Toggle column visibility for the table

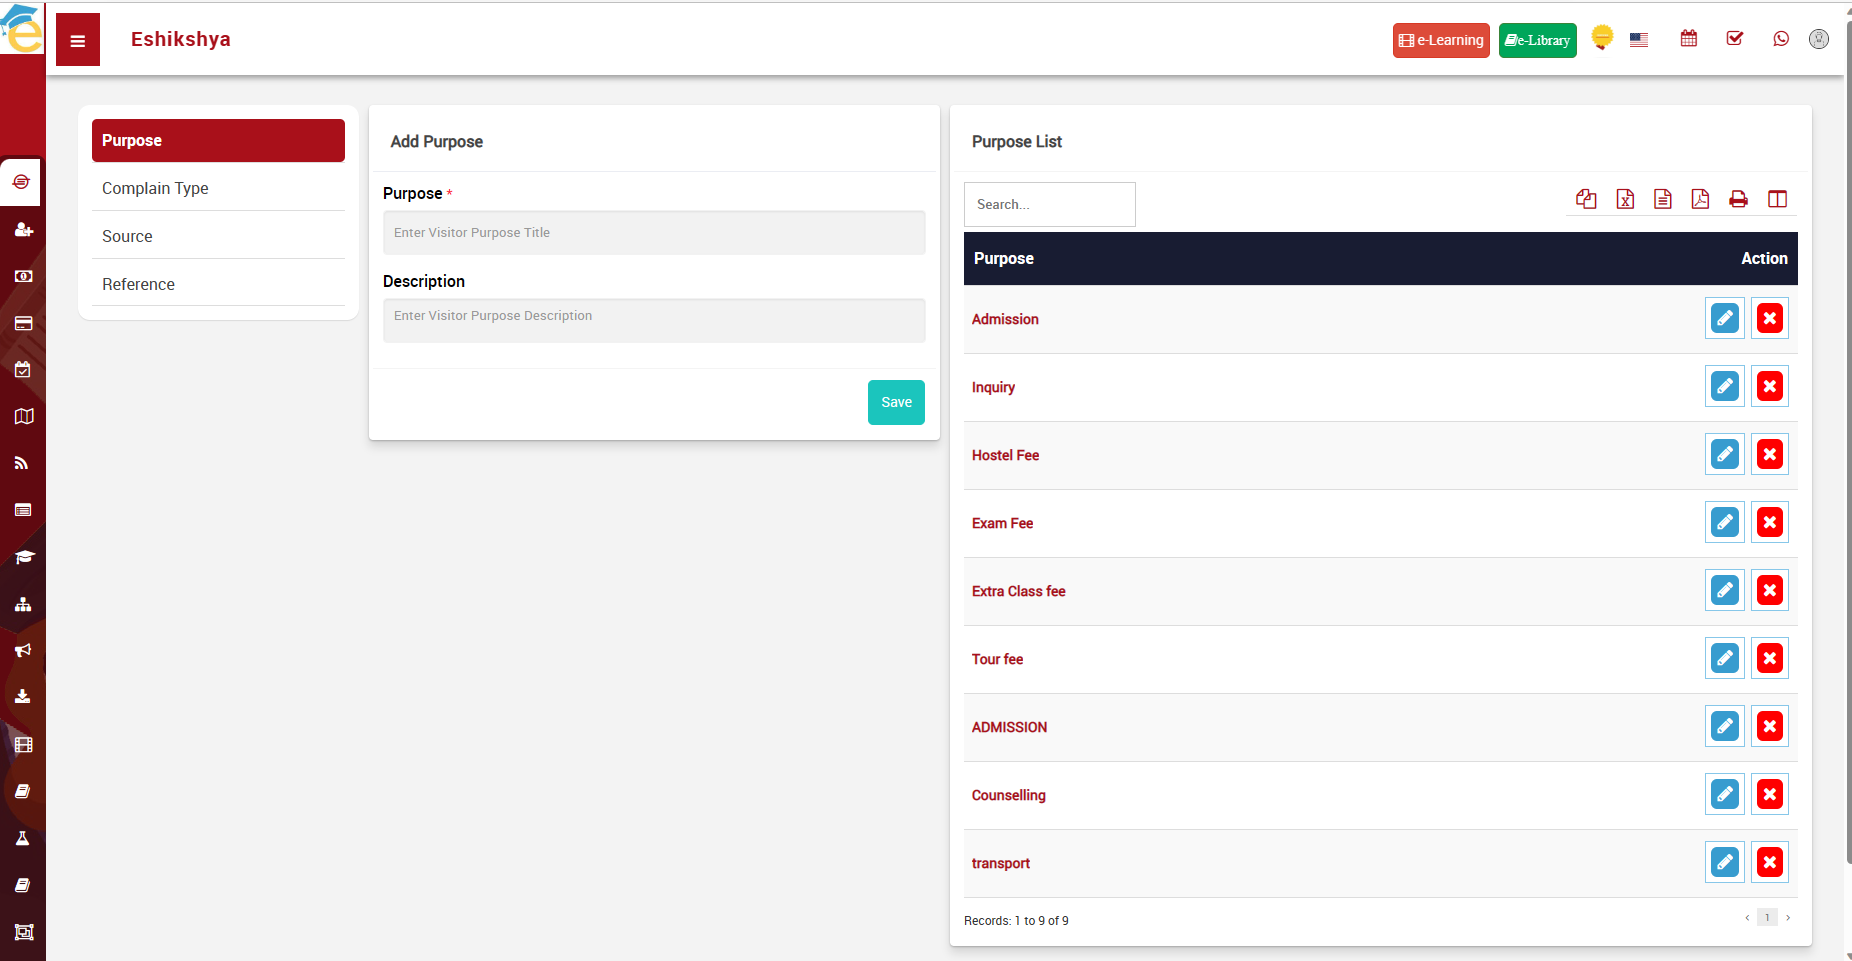click(x=1777, y=199)
